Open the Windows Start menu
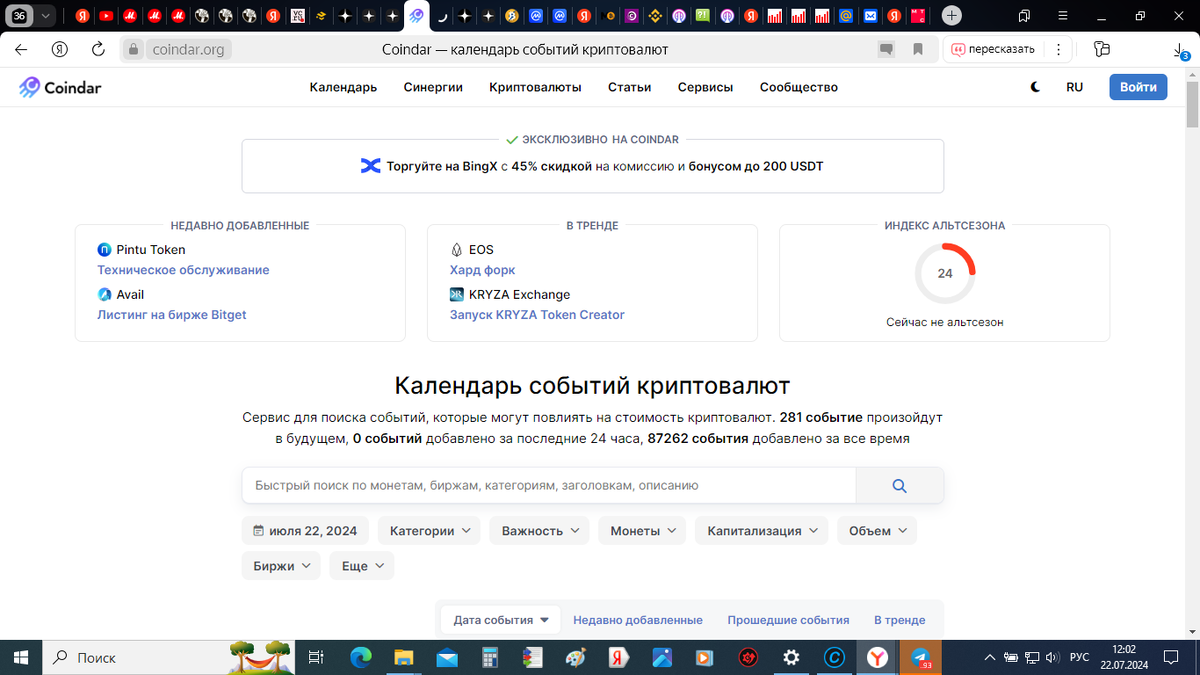1200x675 pixels. (22, 657)
